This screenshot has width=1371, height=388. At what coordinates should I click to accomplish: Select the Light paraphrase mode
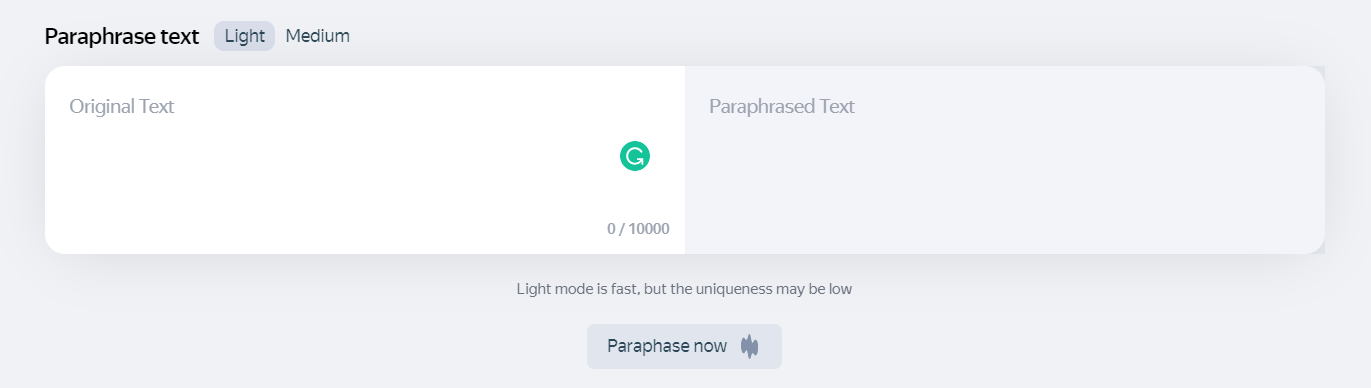coord(244,36)
